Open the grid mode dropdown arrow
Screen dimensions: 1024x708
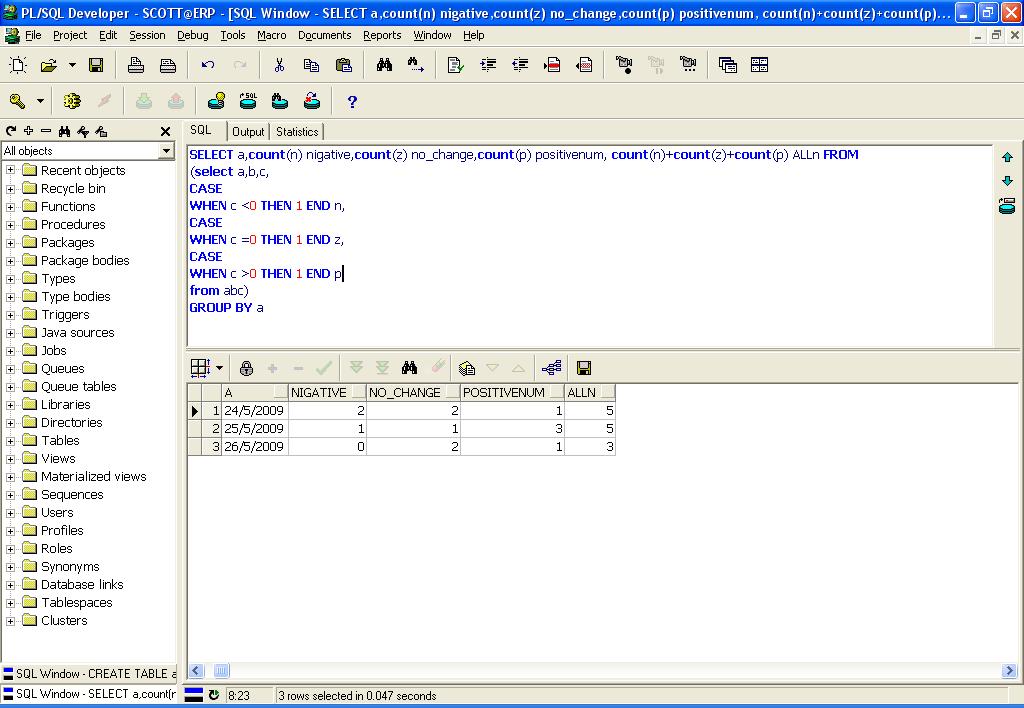[219, 368]
